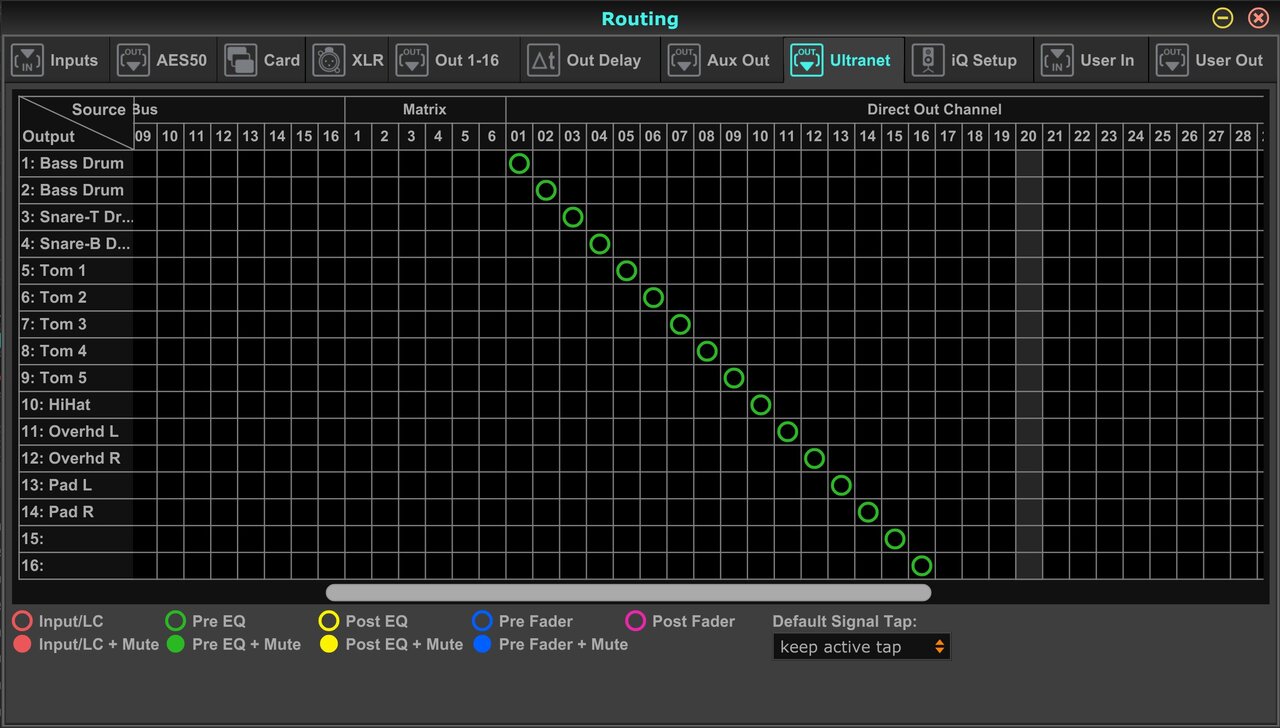
Task: Select output row label '1: Bass Drum'
Action: 76,163
